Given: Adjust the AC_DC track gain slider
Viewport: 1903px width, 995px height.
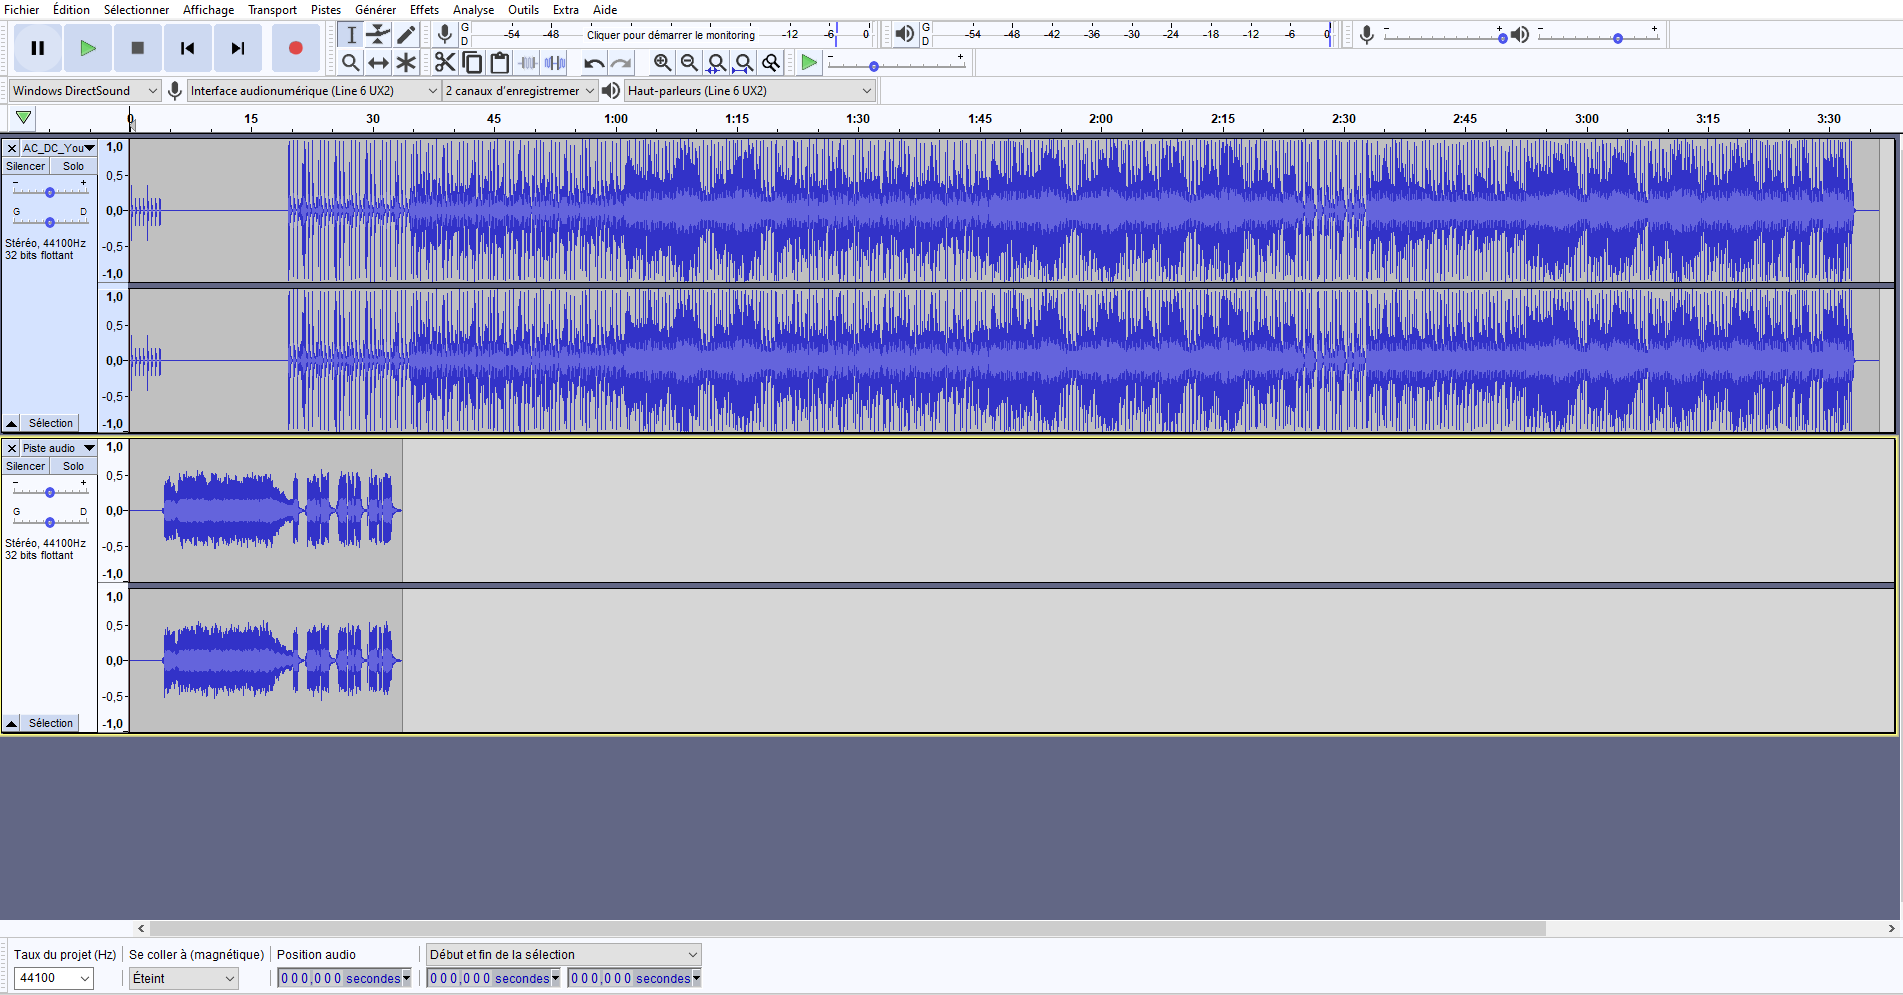Looking at the screenshot, I should coord(50,192).
